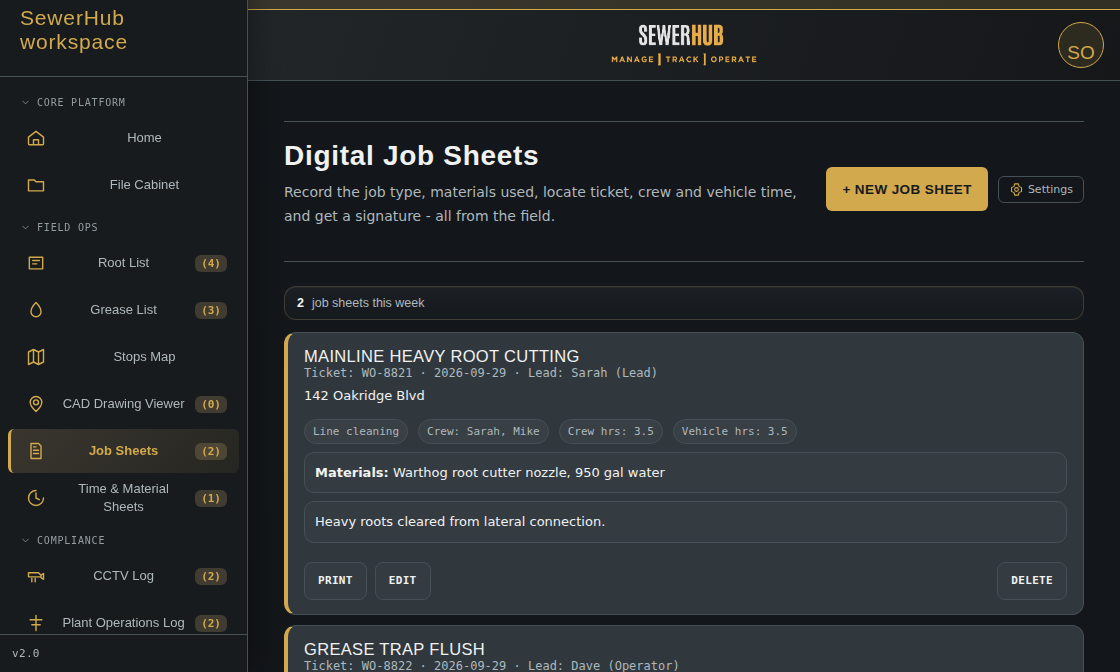Open the SO user avatar menu
Screen dimensions: 1120x672
1080,45
